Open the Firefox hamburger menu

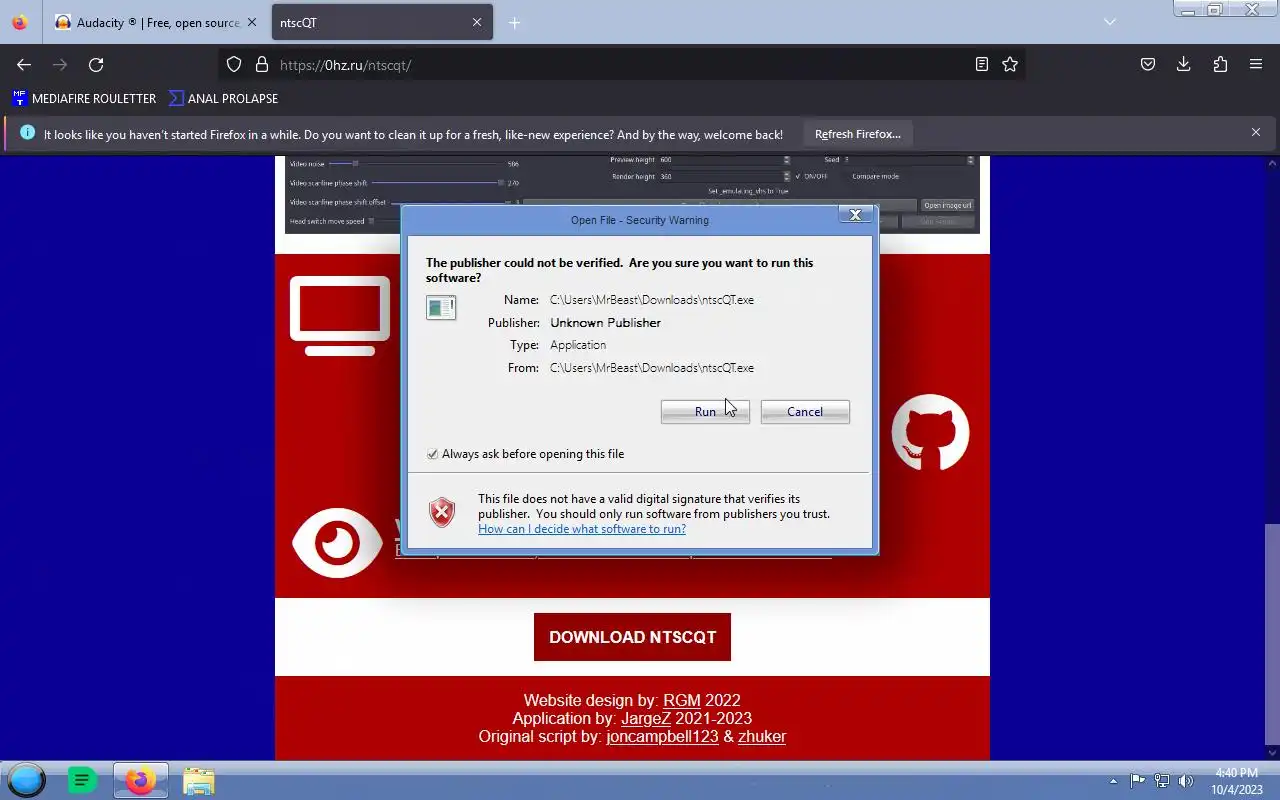coord(1256,64)
